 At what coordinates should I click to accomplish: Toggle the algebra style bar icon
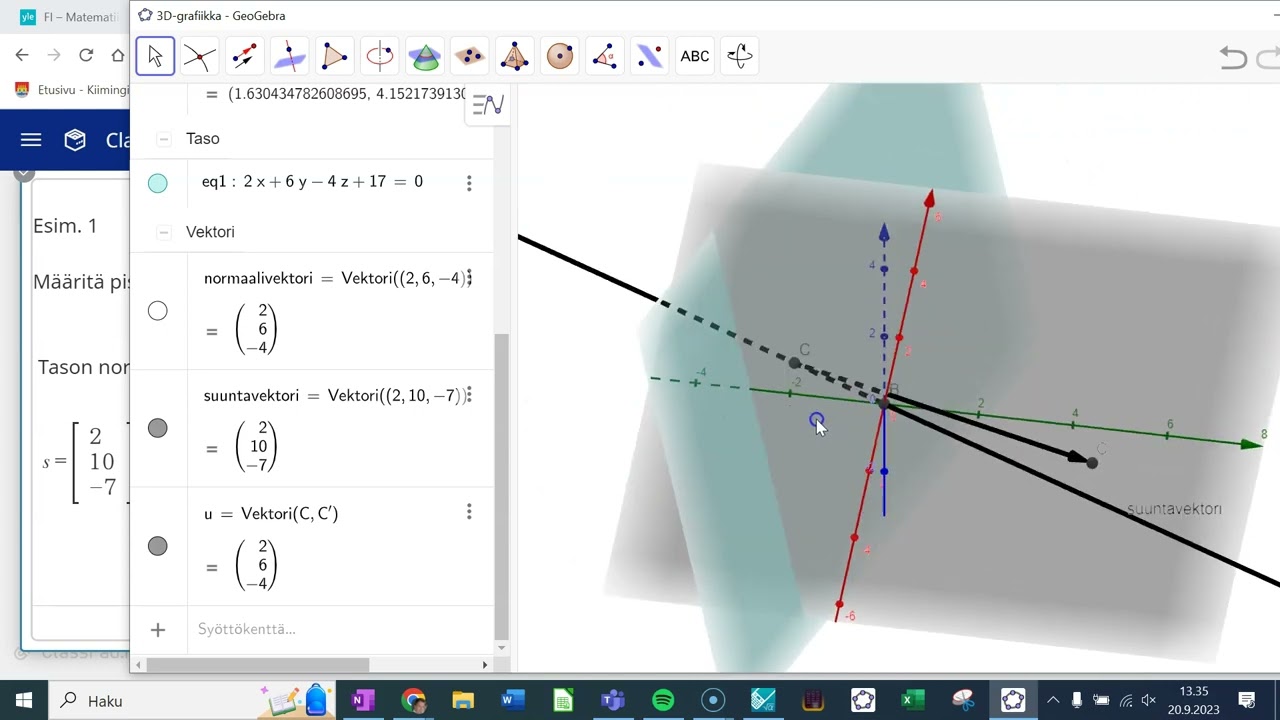[488, 104]
